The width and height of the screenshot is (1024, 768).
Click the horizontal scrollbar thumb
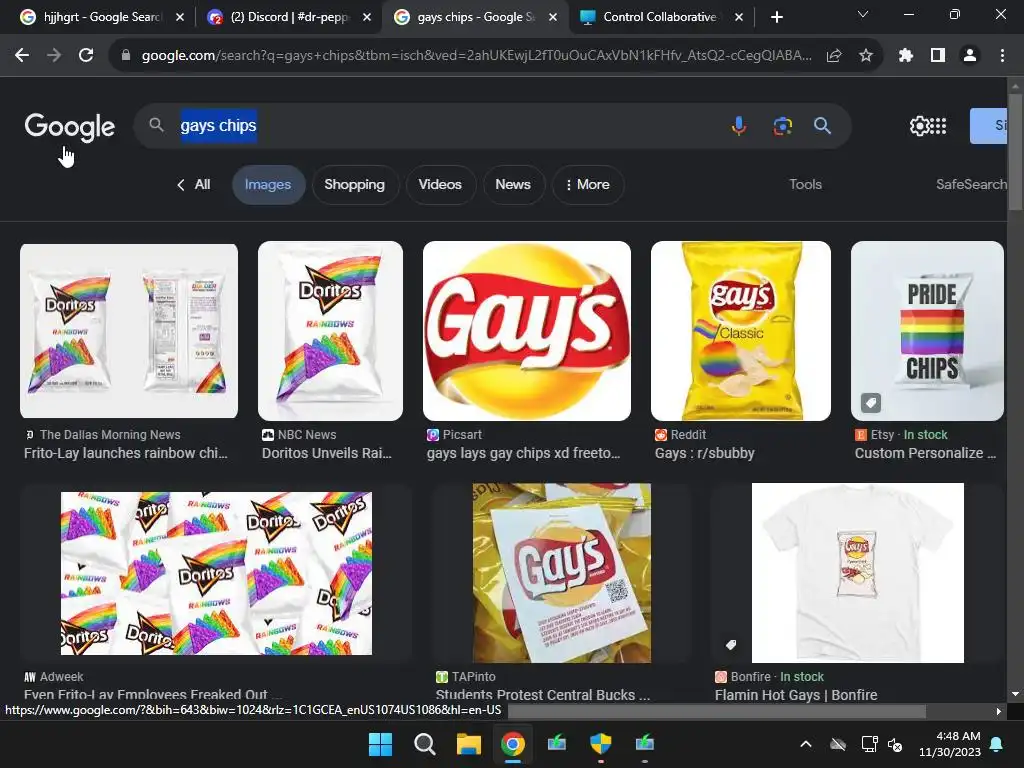click(716, 711)
